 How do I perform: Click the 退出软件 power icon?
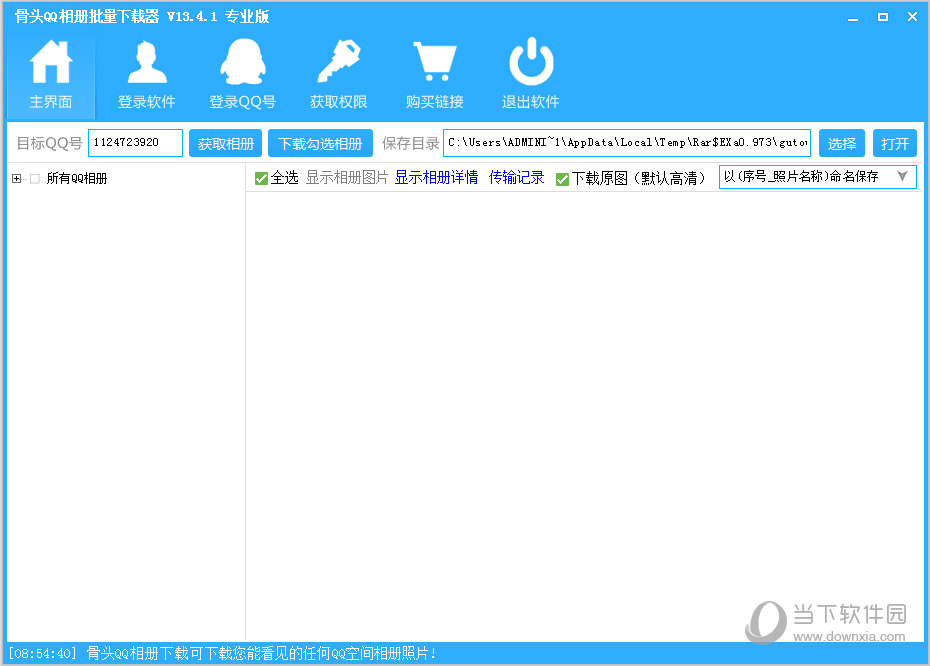531,61
